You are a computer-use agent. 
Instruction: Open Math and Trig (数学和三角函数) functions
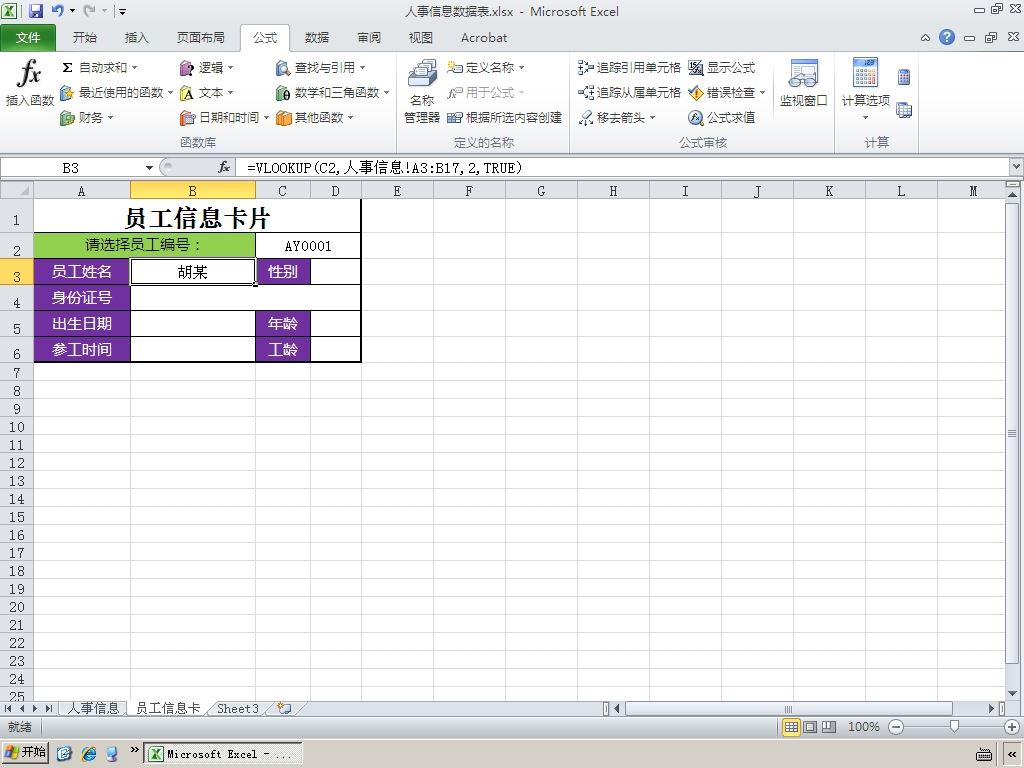click(332, 93)
